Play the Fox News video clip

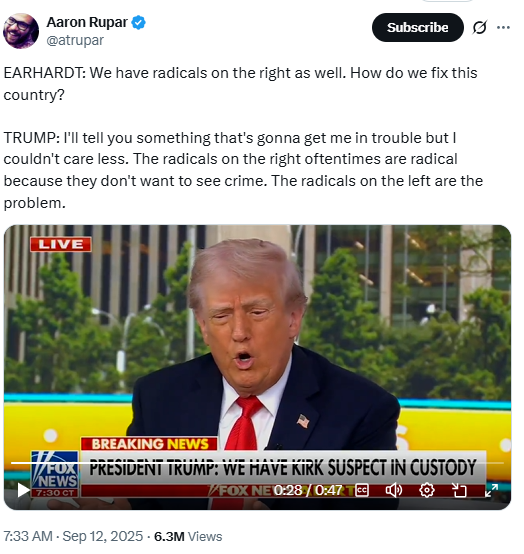click(x=23, y=490)
